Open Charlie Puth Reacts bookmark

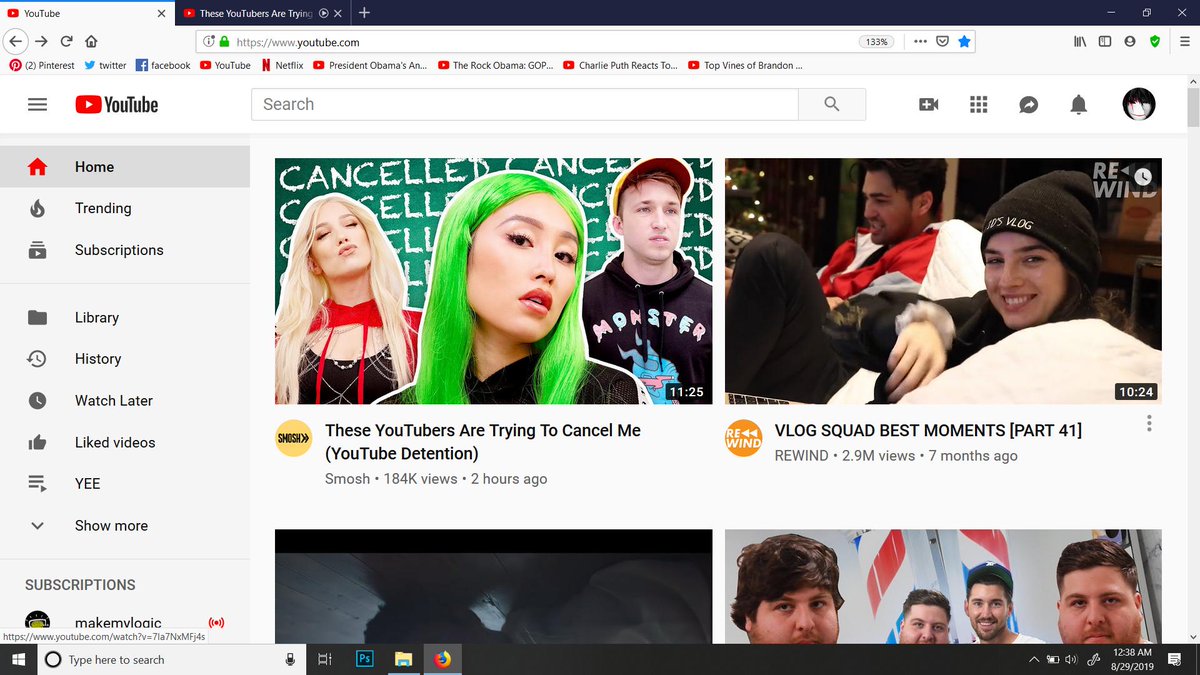tap(620, 65)
